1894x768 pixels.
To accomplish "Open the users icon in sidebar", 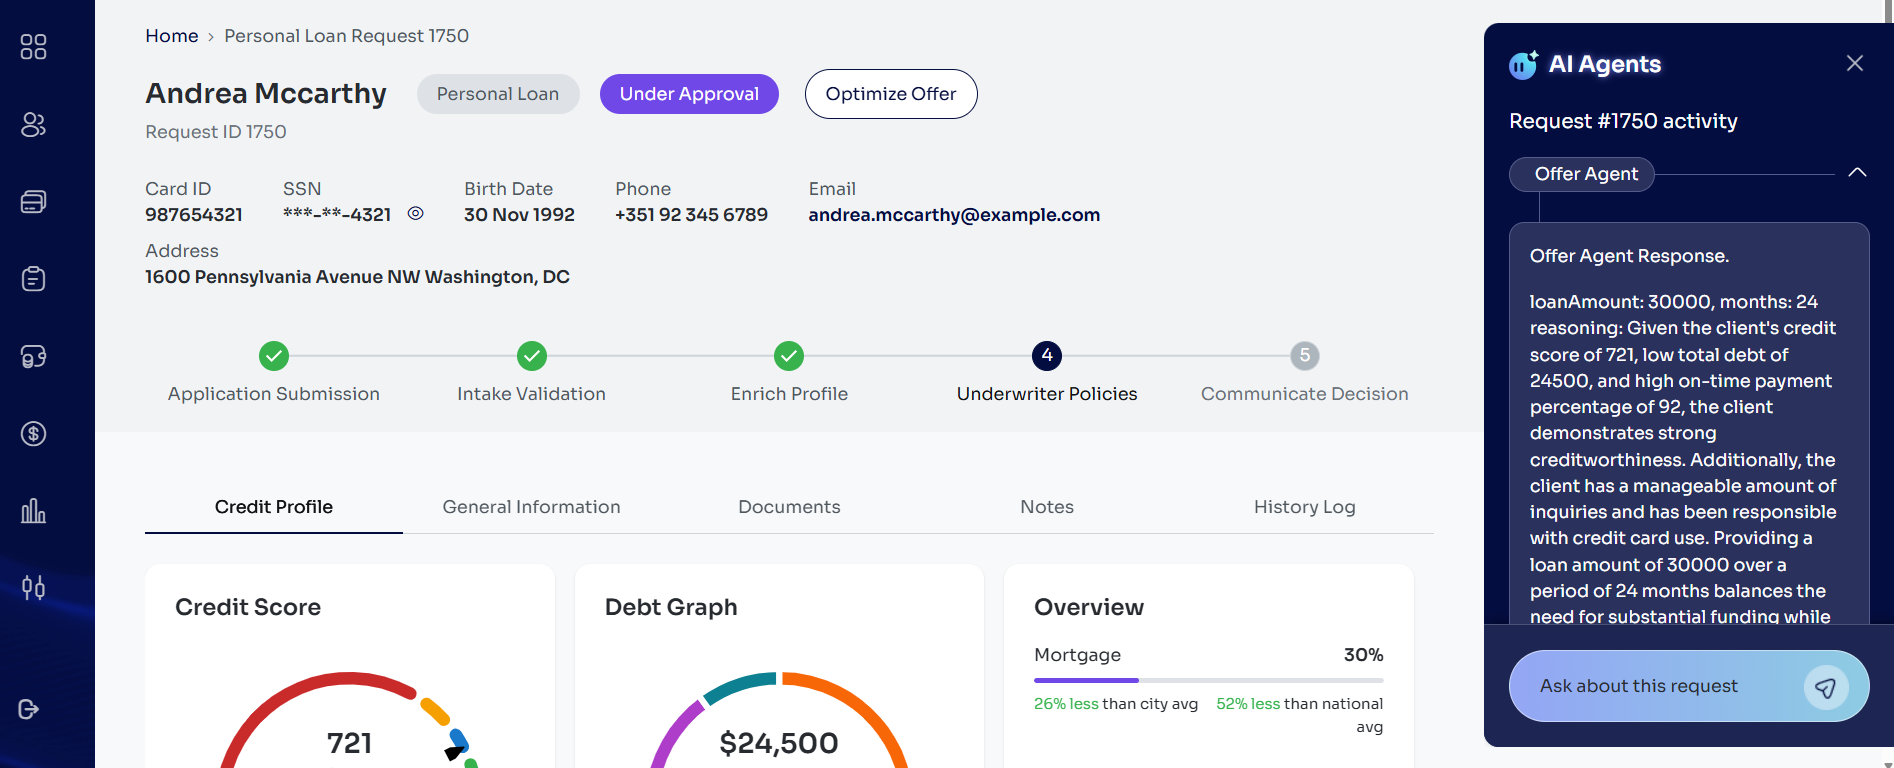I will pos(33,124).
